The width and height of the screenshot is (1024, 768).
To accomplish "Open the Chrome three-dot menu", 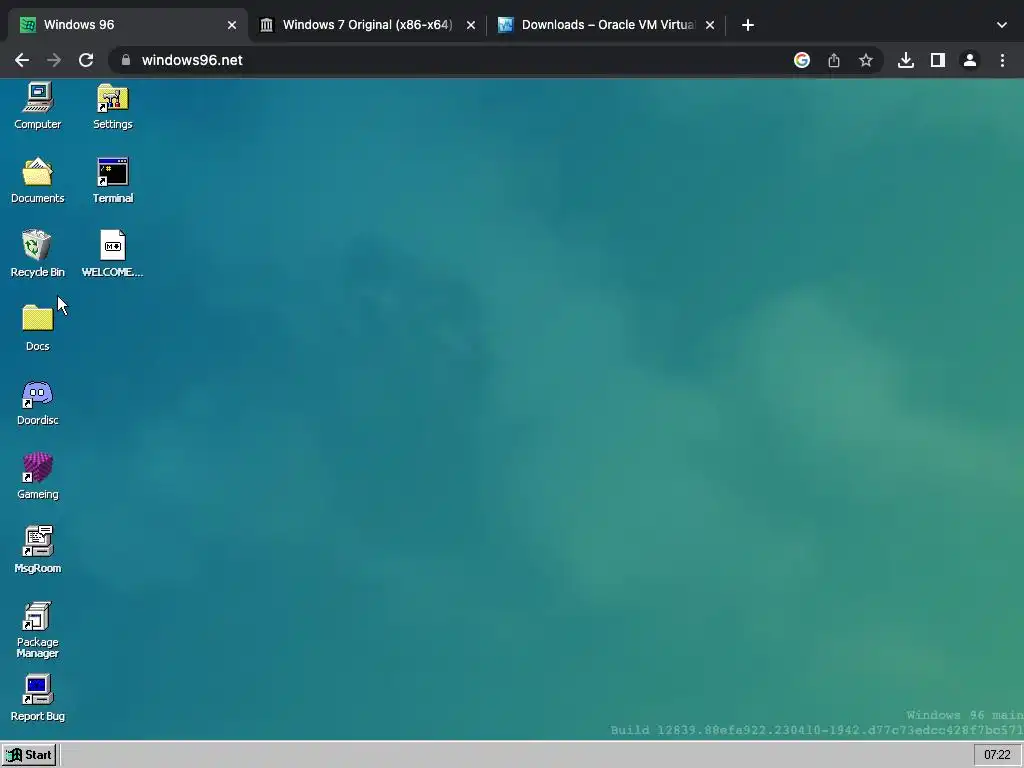I will pos(1002,60).
